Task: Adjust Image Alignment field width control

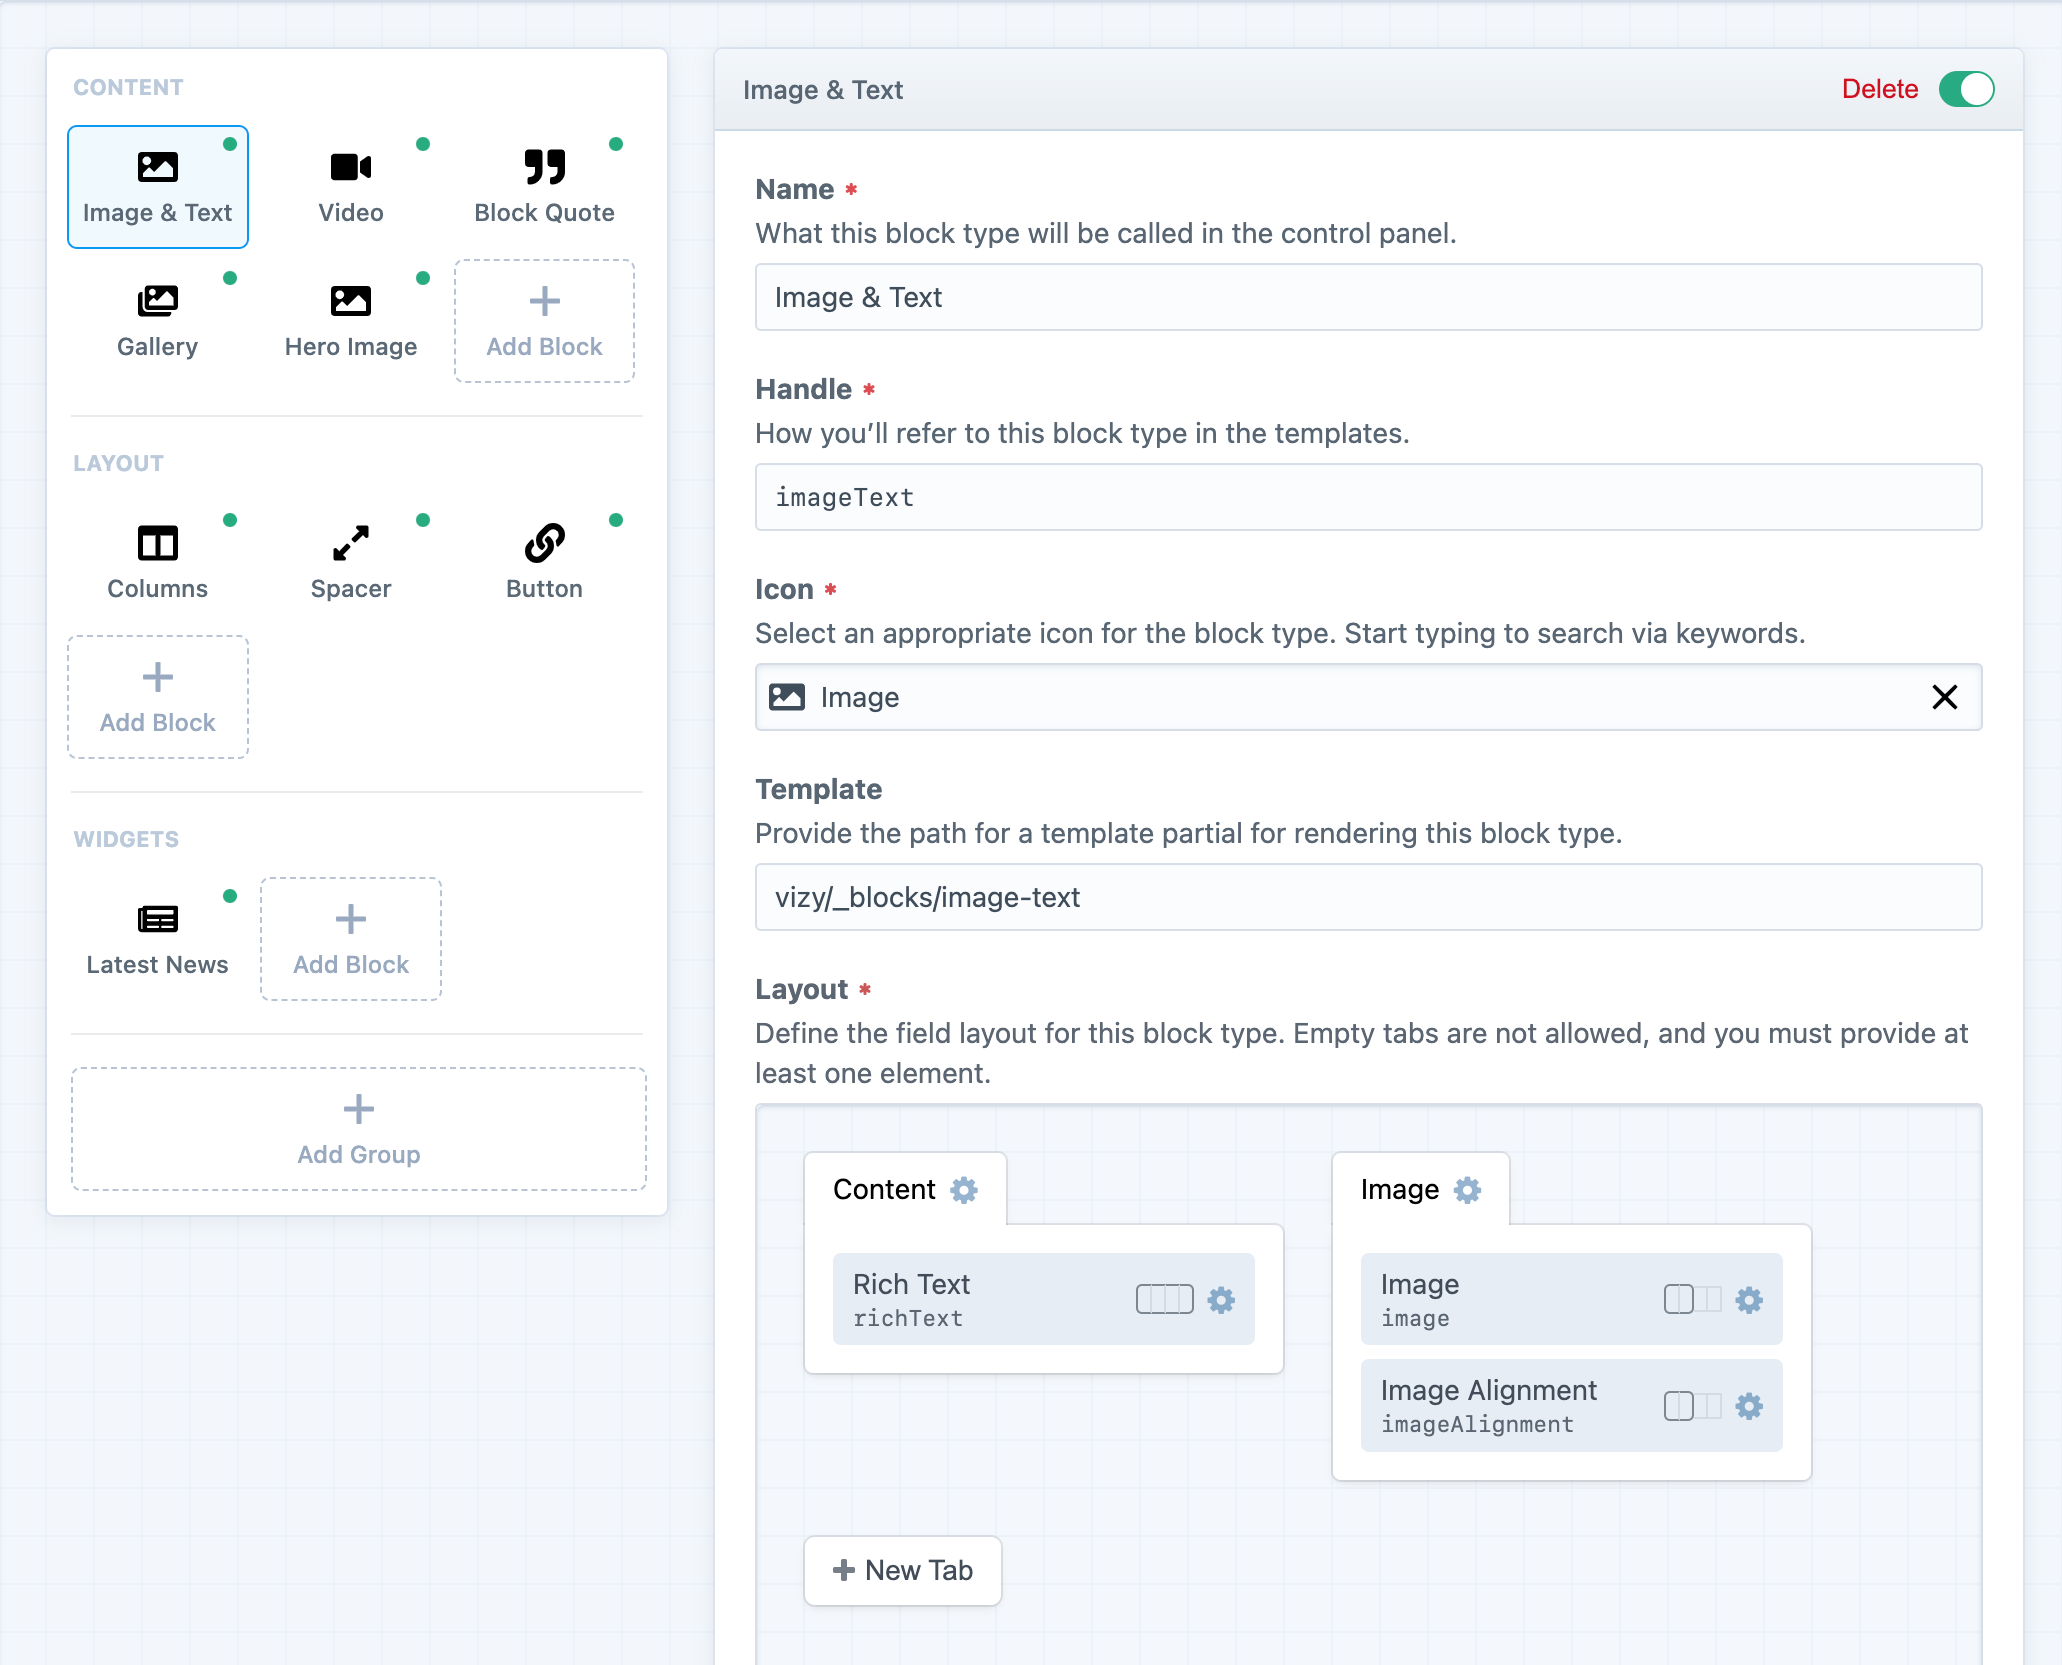Action: (1692, 1405)
